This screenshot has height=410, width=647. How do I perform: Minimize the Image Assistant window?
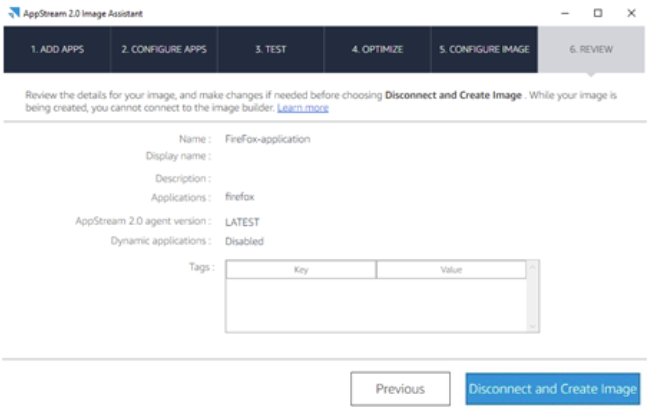(565, 13)
